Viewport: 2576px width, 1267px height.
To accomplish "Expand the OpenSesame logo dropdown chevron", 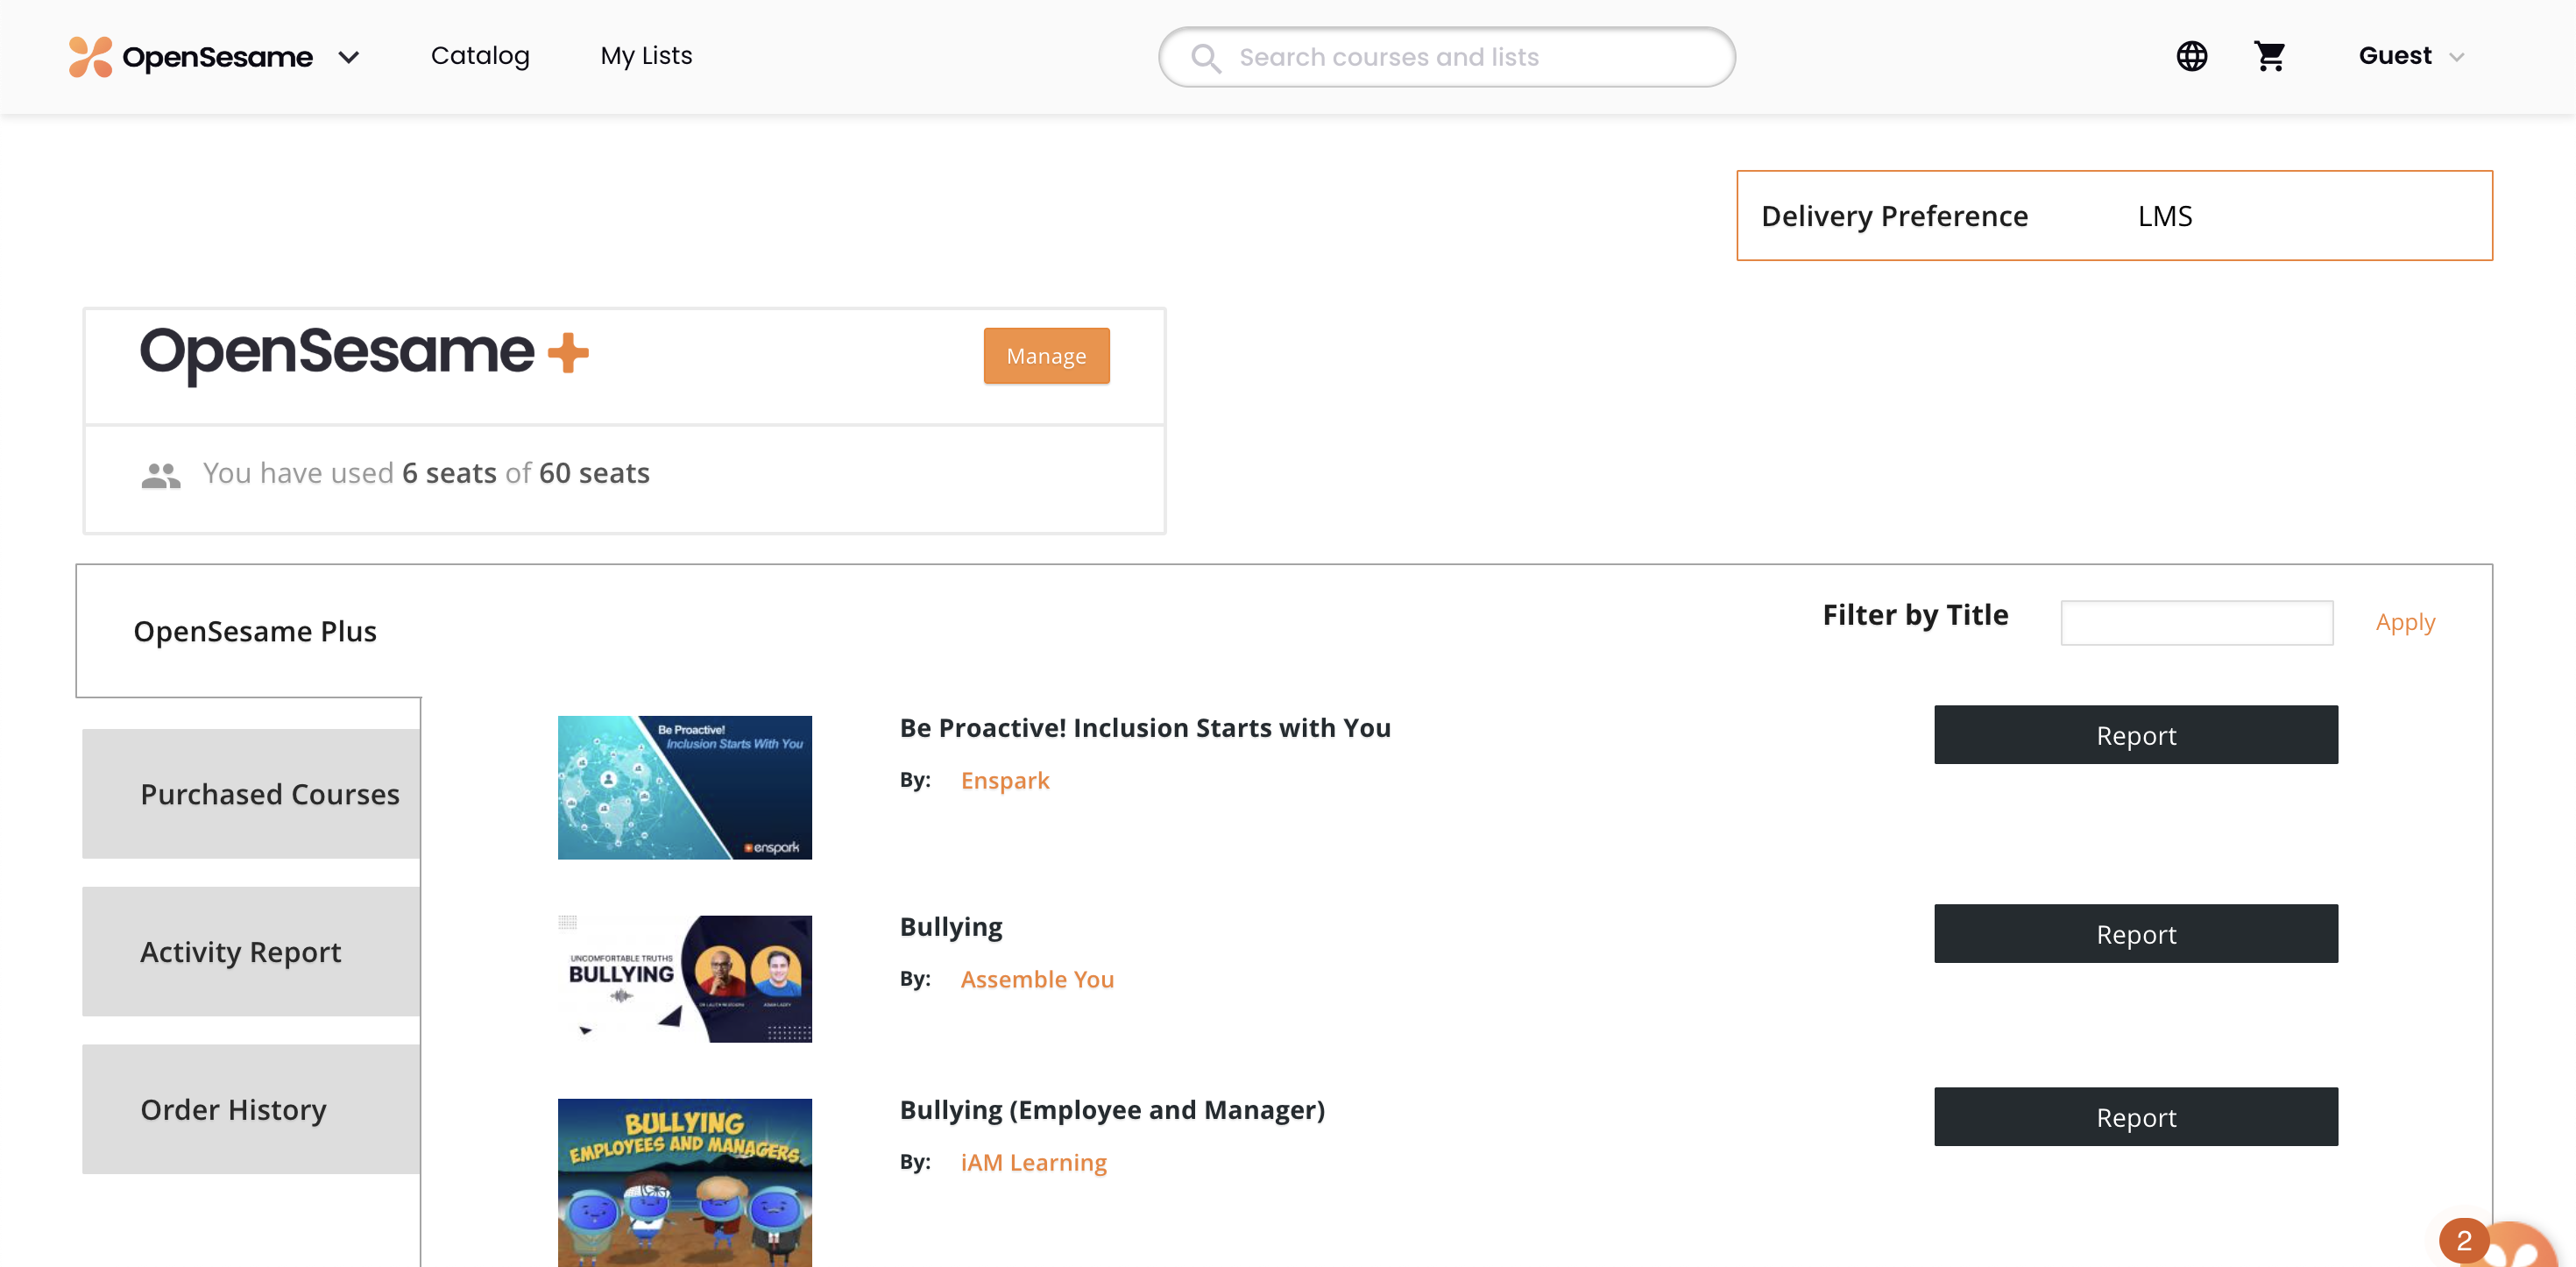I will 349,58.
